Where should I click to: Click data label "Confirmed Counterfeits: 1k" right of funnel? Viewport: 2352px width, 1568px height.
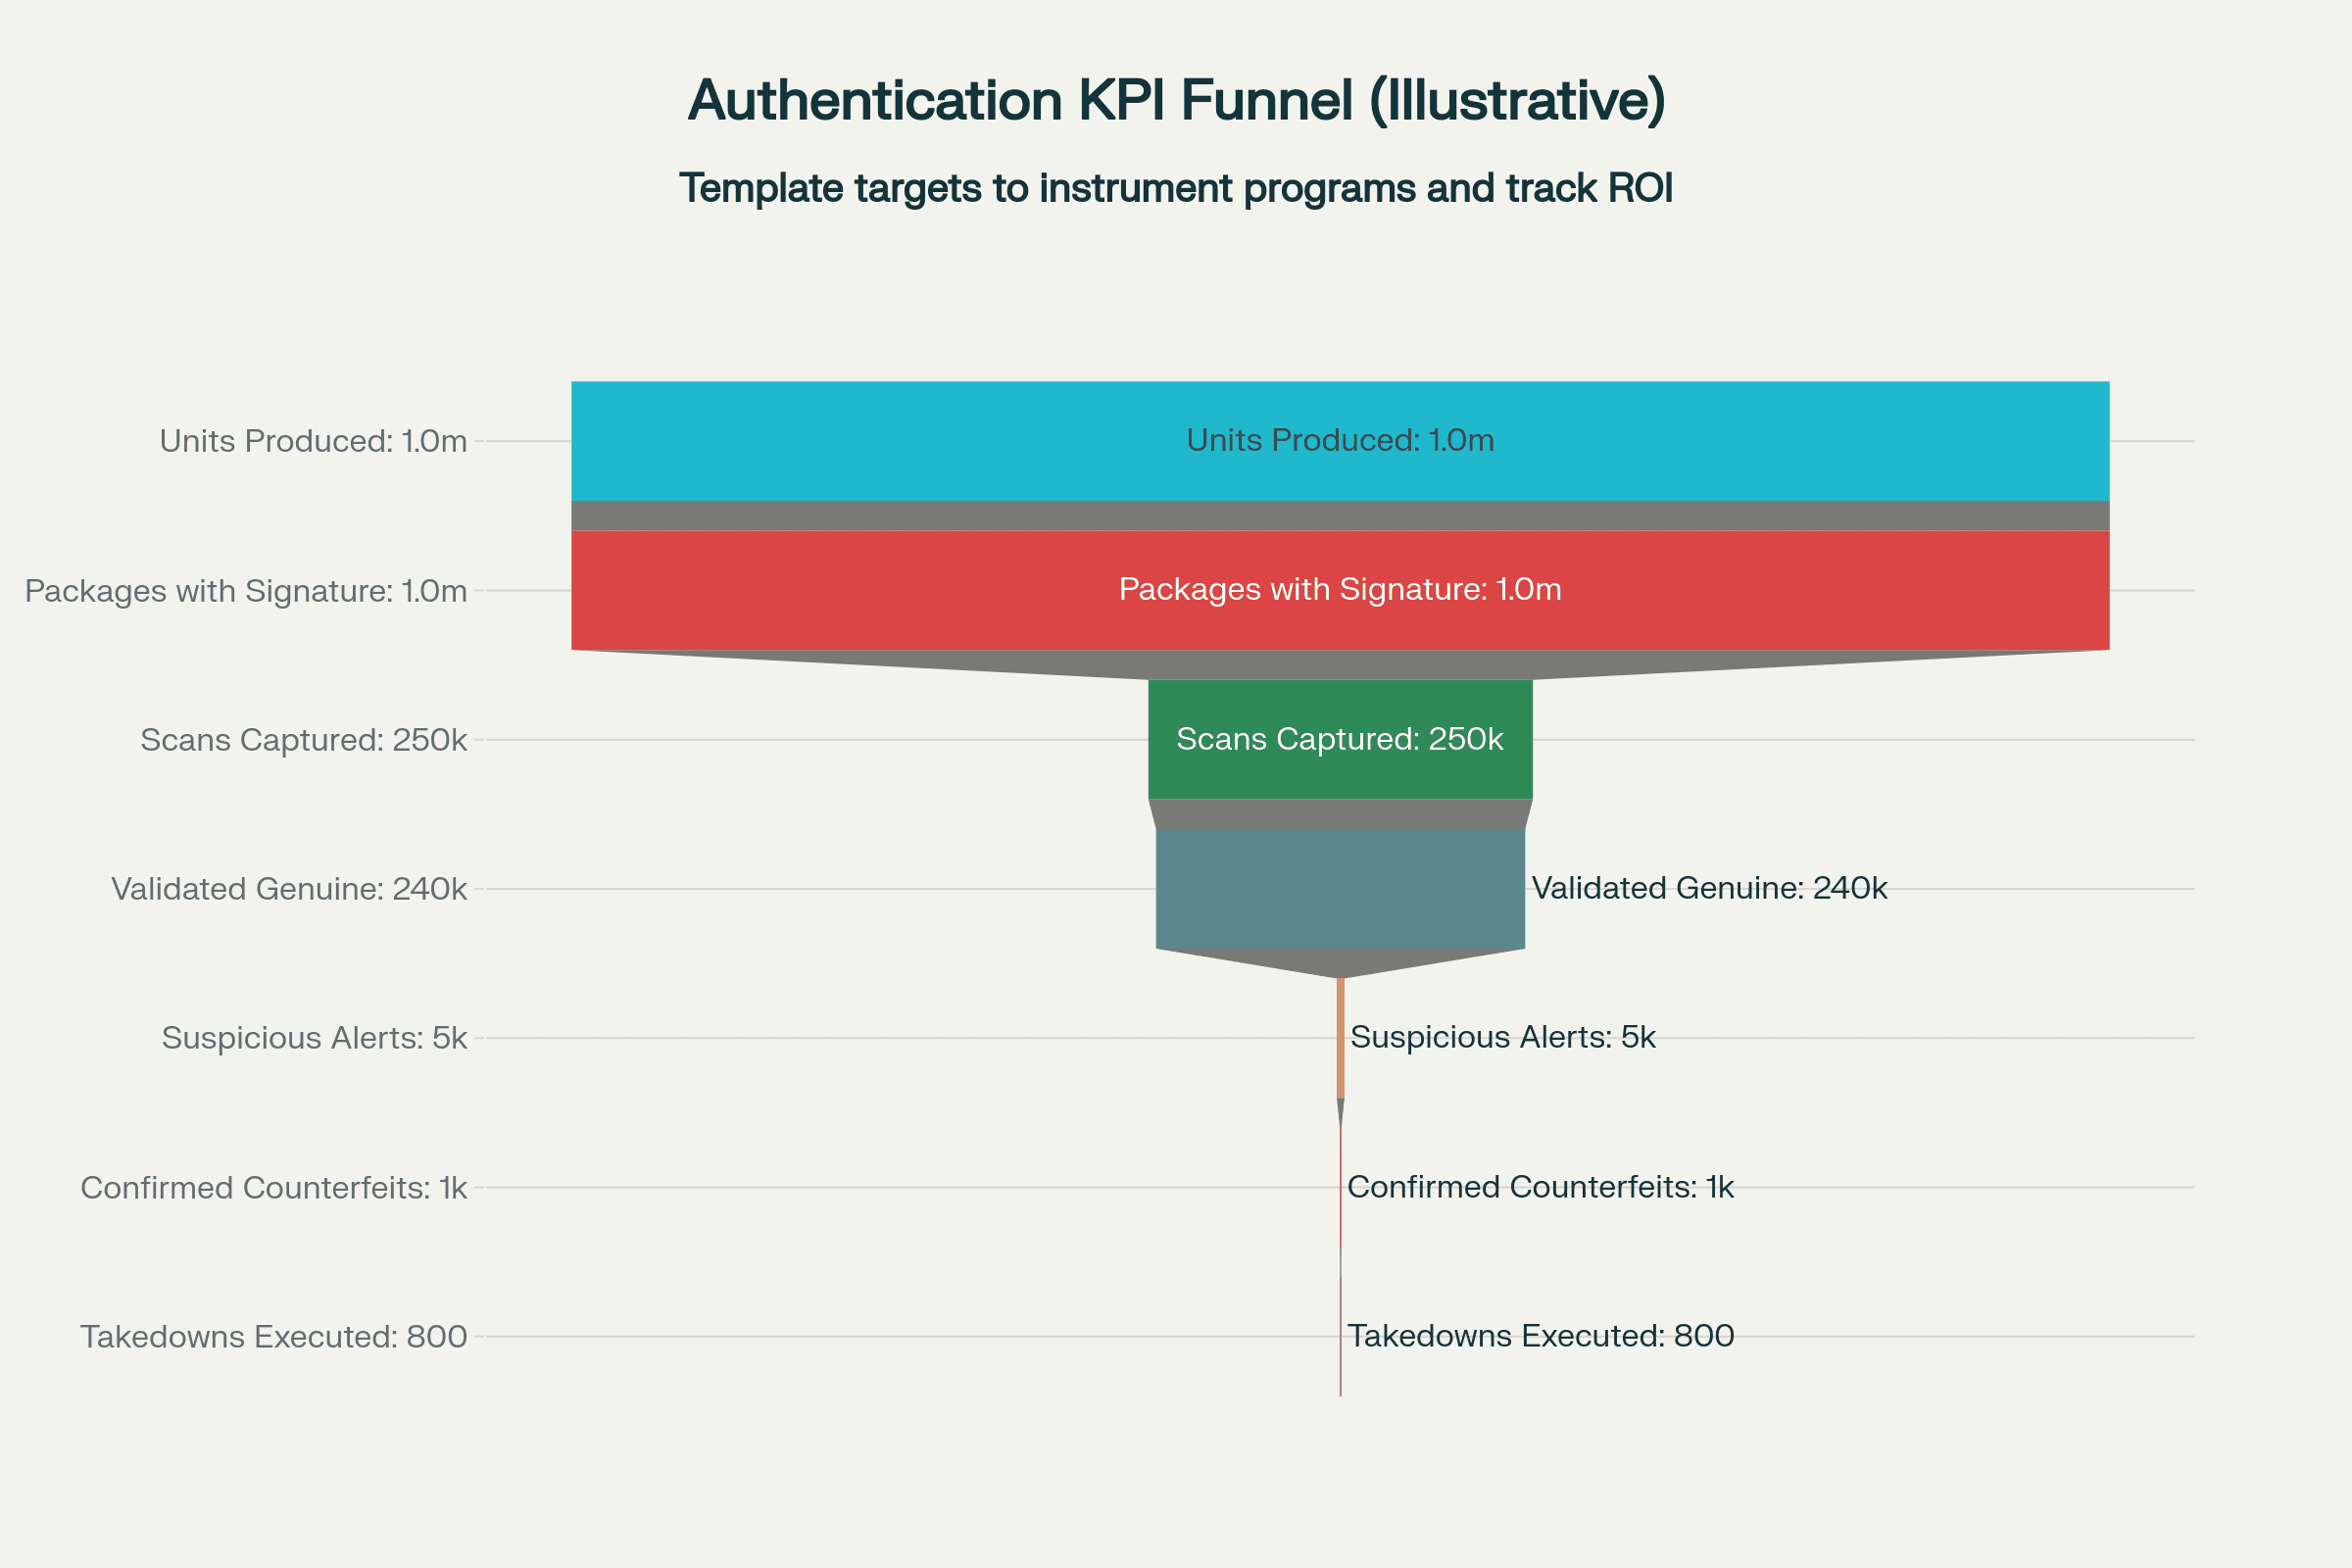1540,1187
